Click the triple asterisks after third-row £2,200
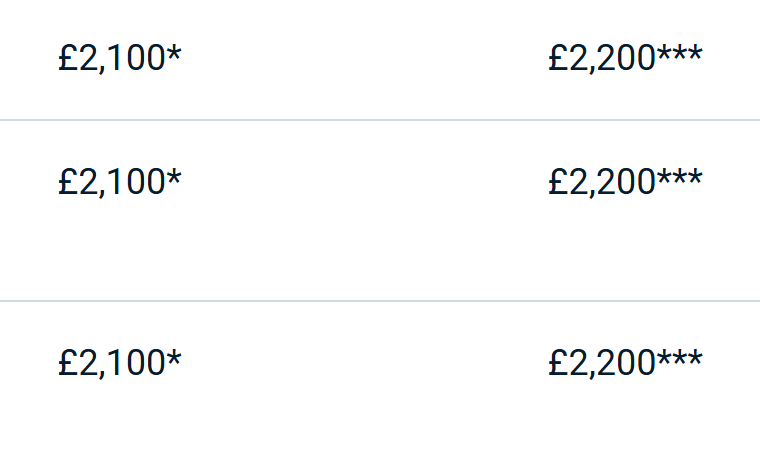The height and width of the screenshot is (468, 760). 680,357
